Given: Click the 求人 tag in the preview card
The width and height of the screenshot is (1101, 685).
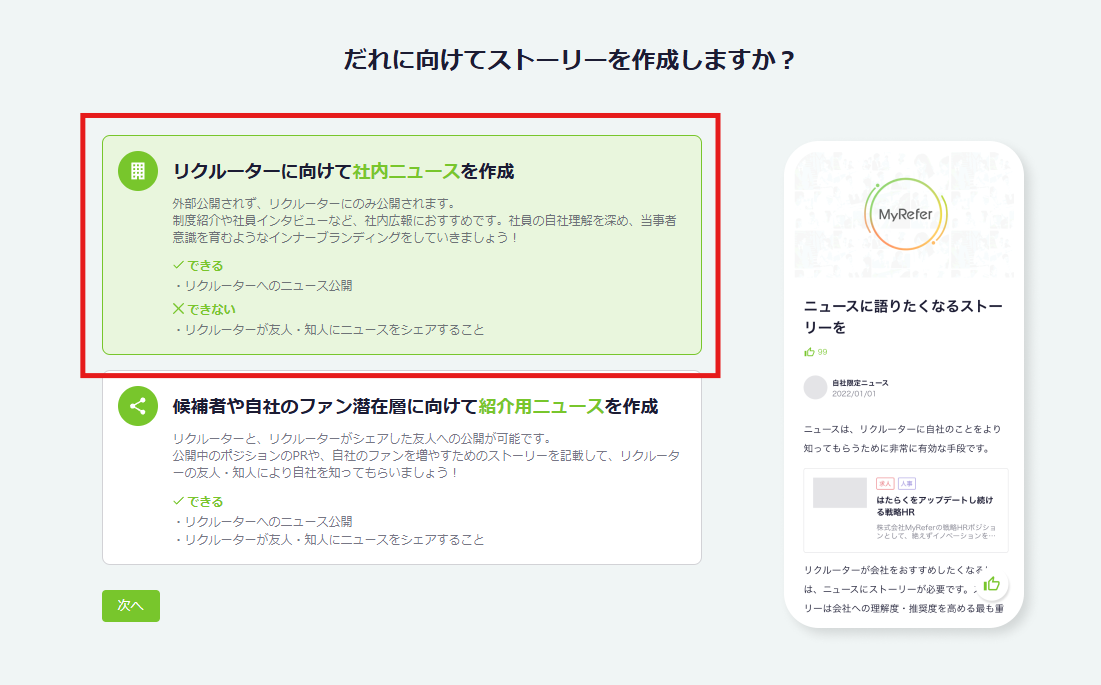Looking at the screenshot, I should pyautogui.click(x=884, y=483).
